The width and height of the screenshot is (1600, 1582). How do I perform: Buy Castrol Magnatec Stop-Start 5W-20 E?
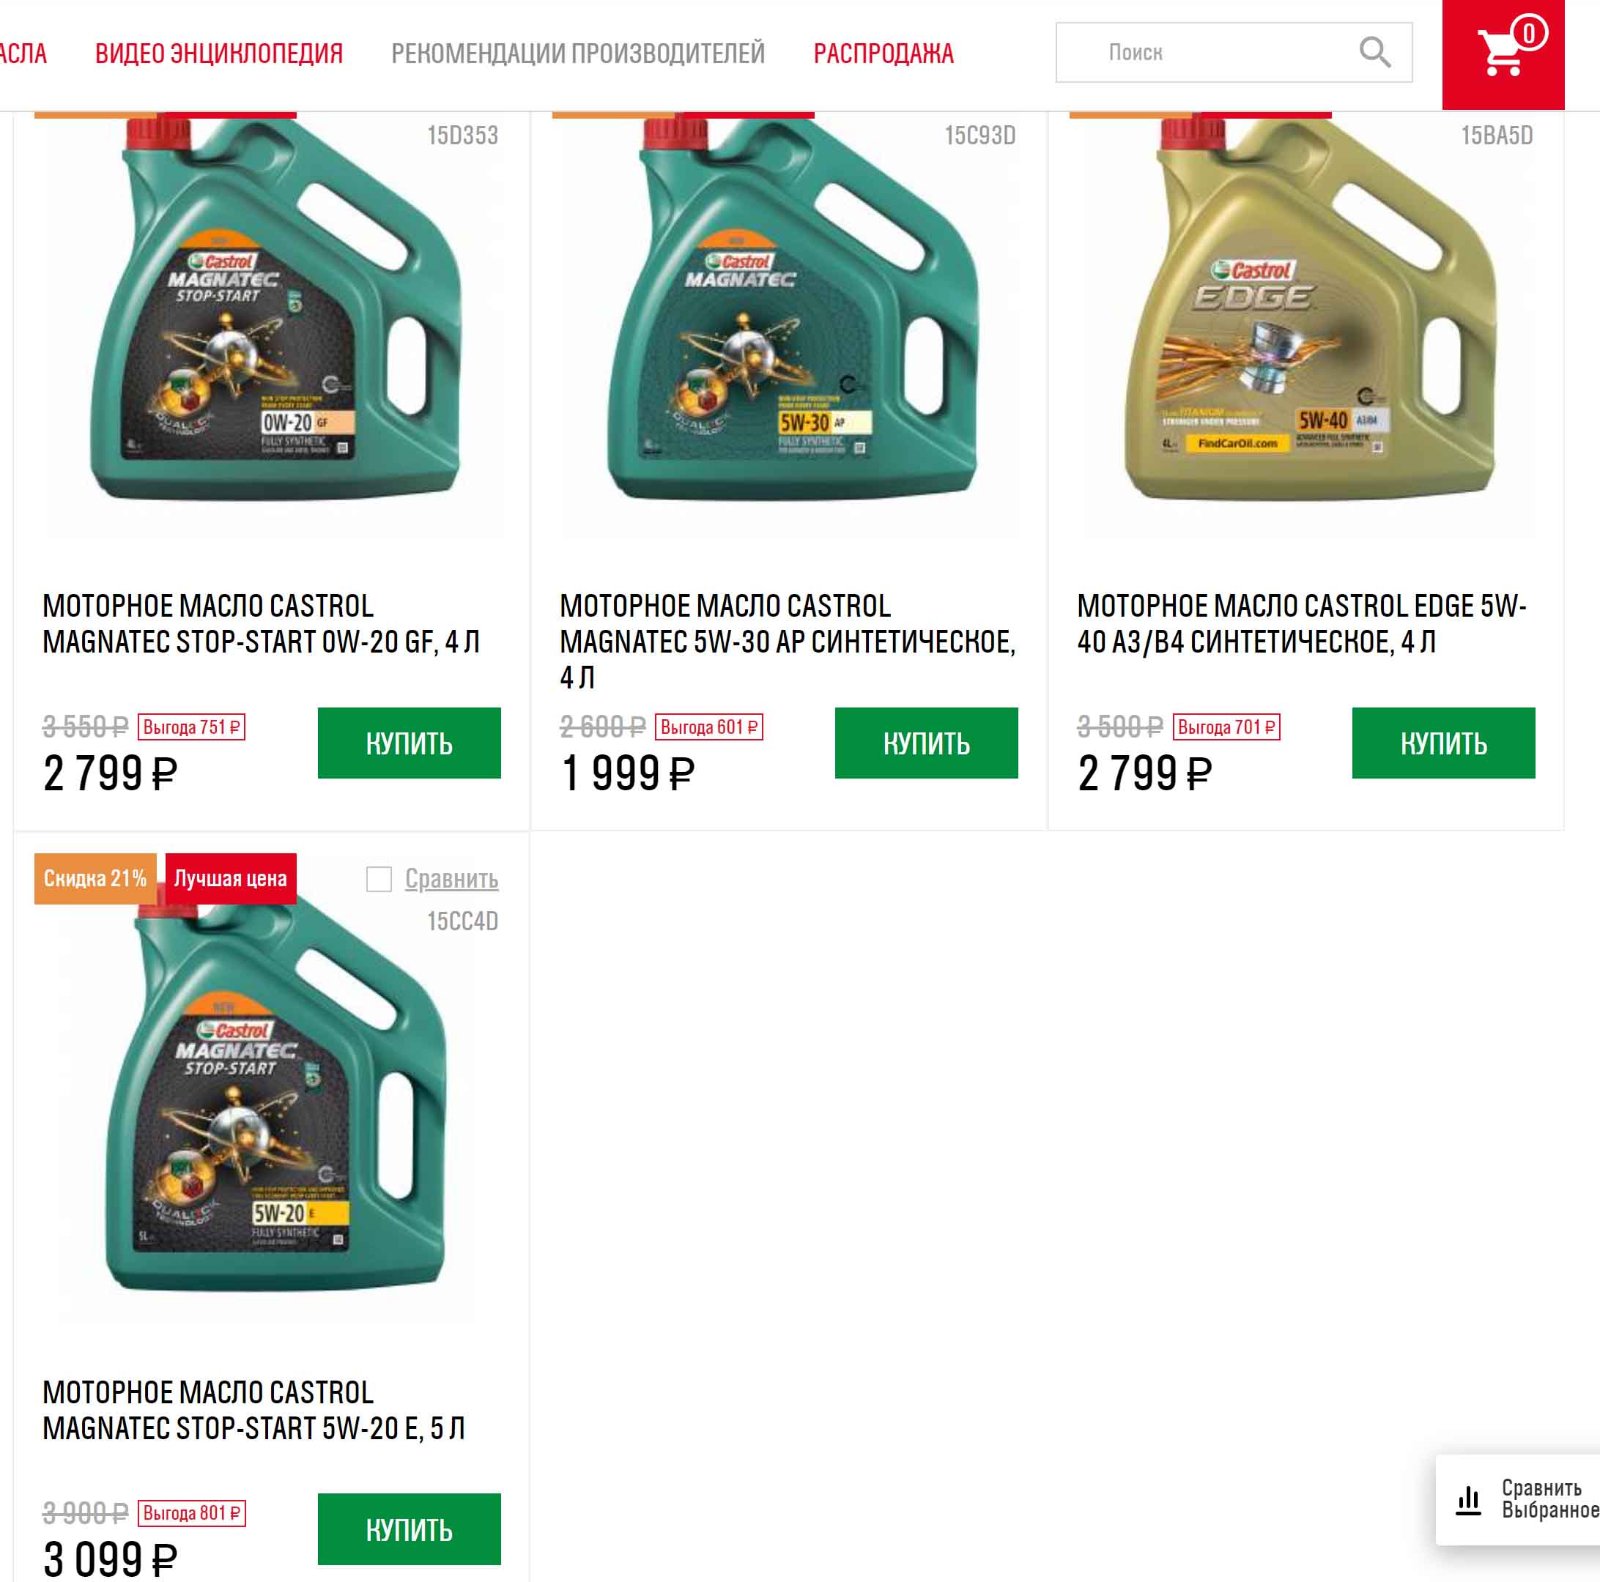coord(409,1529)
